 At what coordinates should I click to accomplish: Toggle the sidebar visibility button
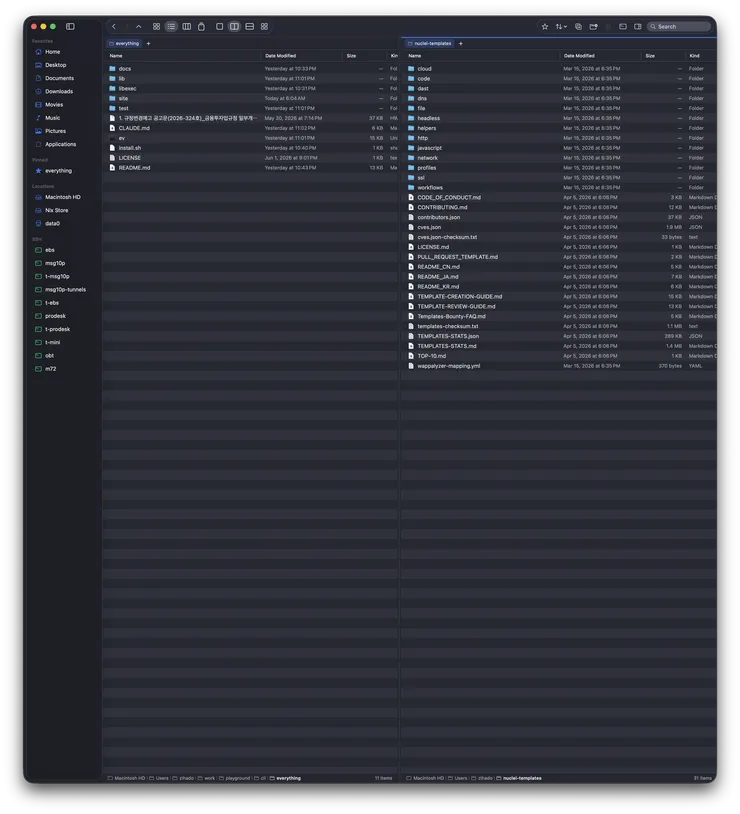click(x=70, y=26)
